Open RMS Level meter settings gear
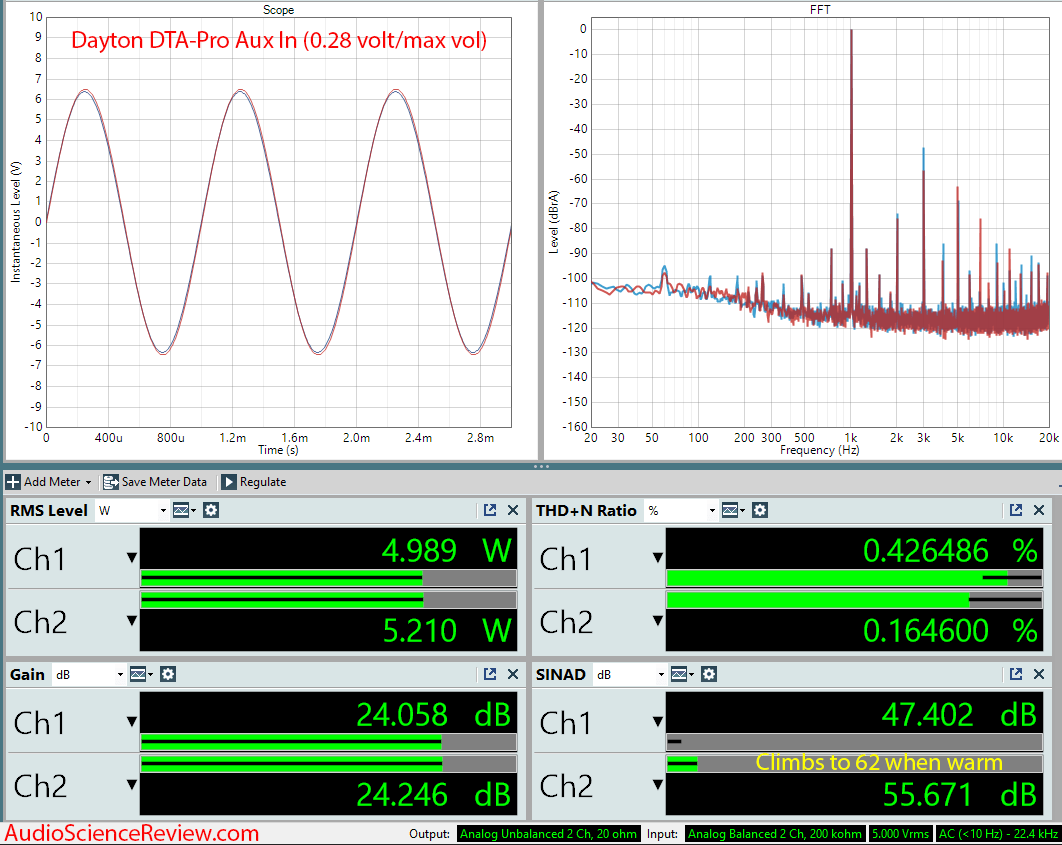Screen dimensions: 1062x845 [211, 511]
